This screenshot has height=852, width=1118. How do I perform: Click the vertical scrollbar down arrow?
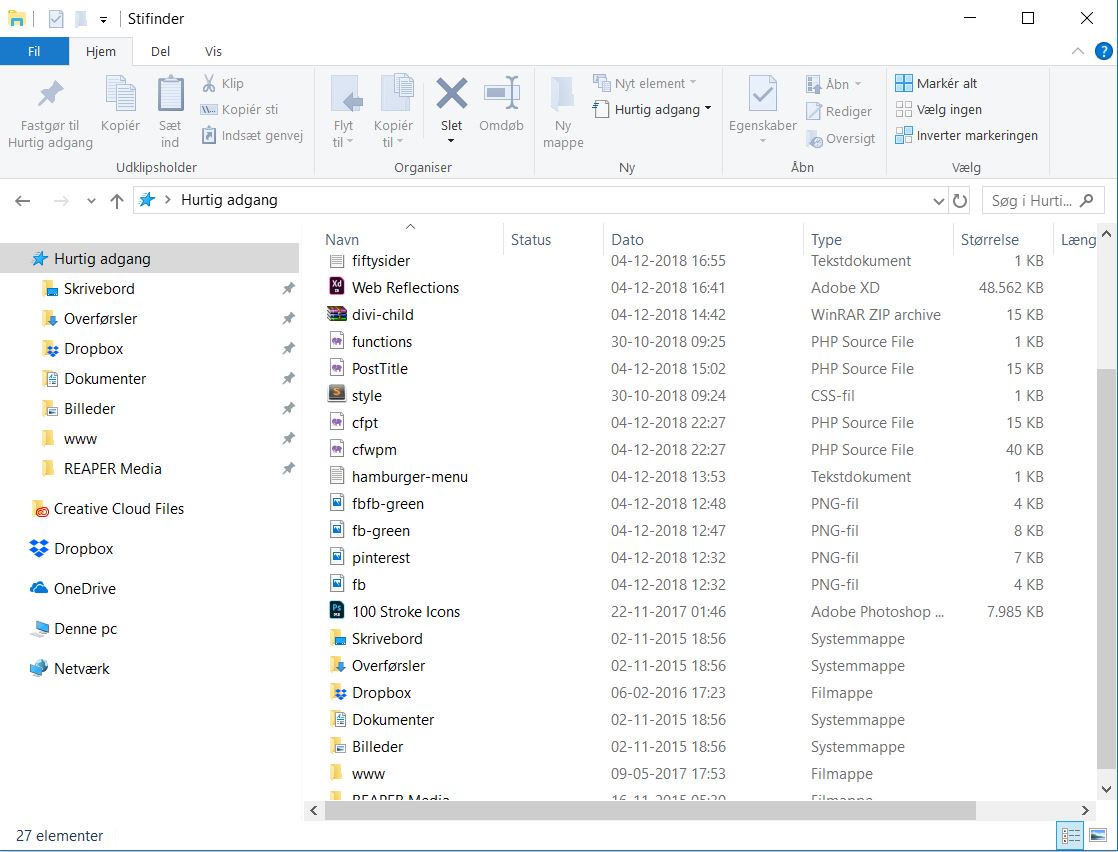(1106, 789)
